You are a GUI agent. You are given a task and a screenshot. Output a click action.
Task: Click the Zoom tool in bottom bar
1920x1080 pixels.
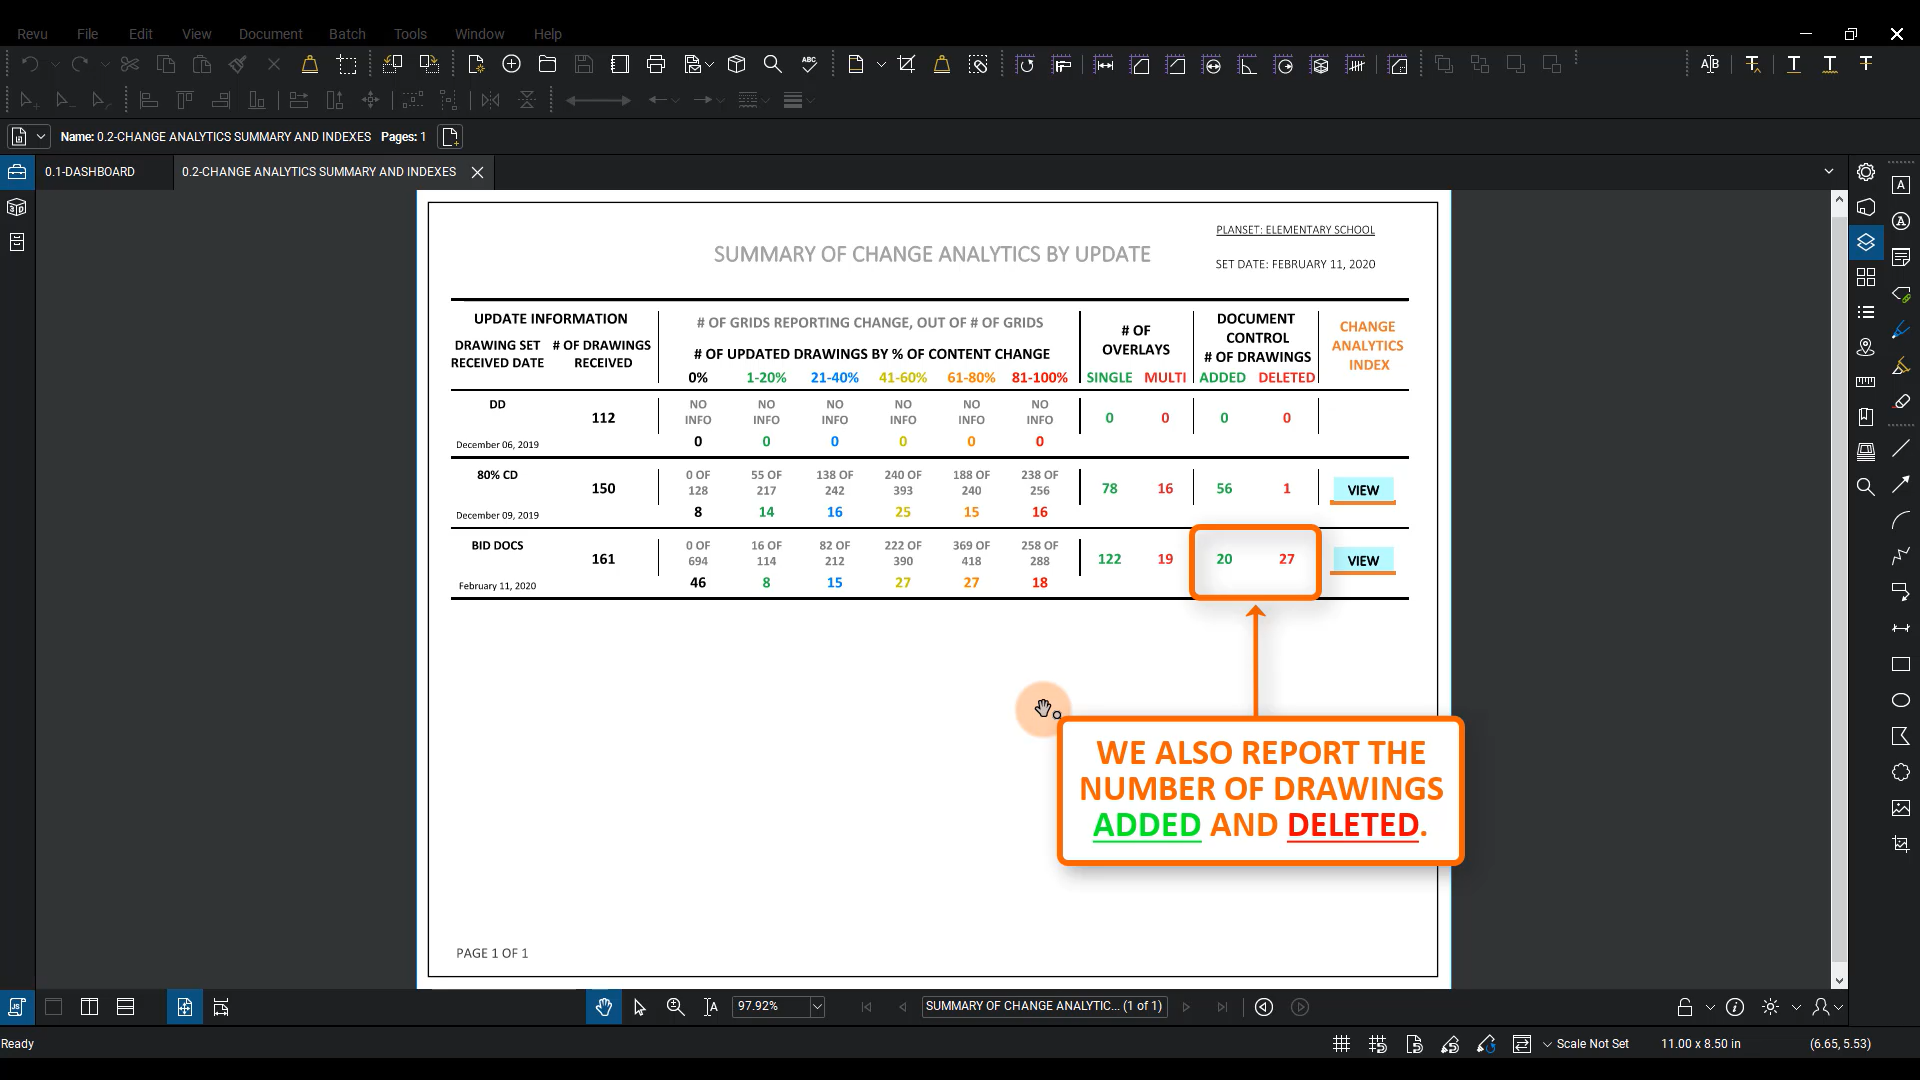pyautogui.click(x=676, y=1007)
